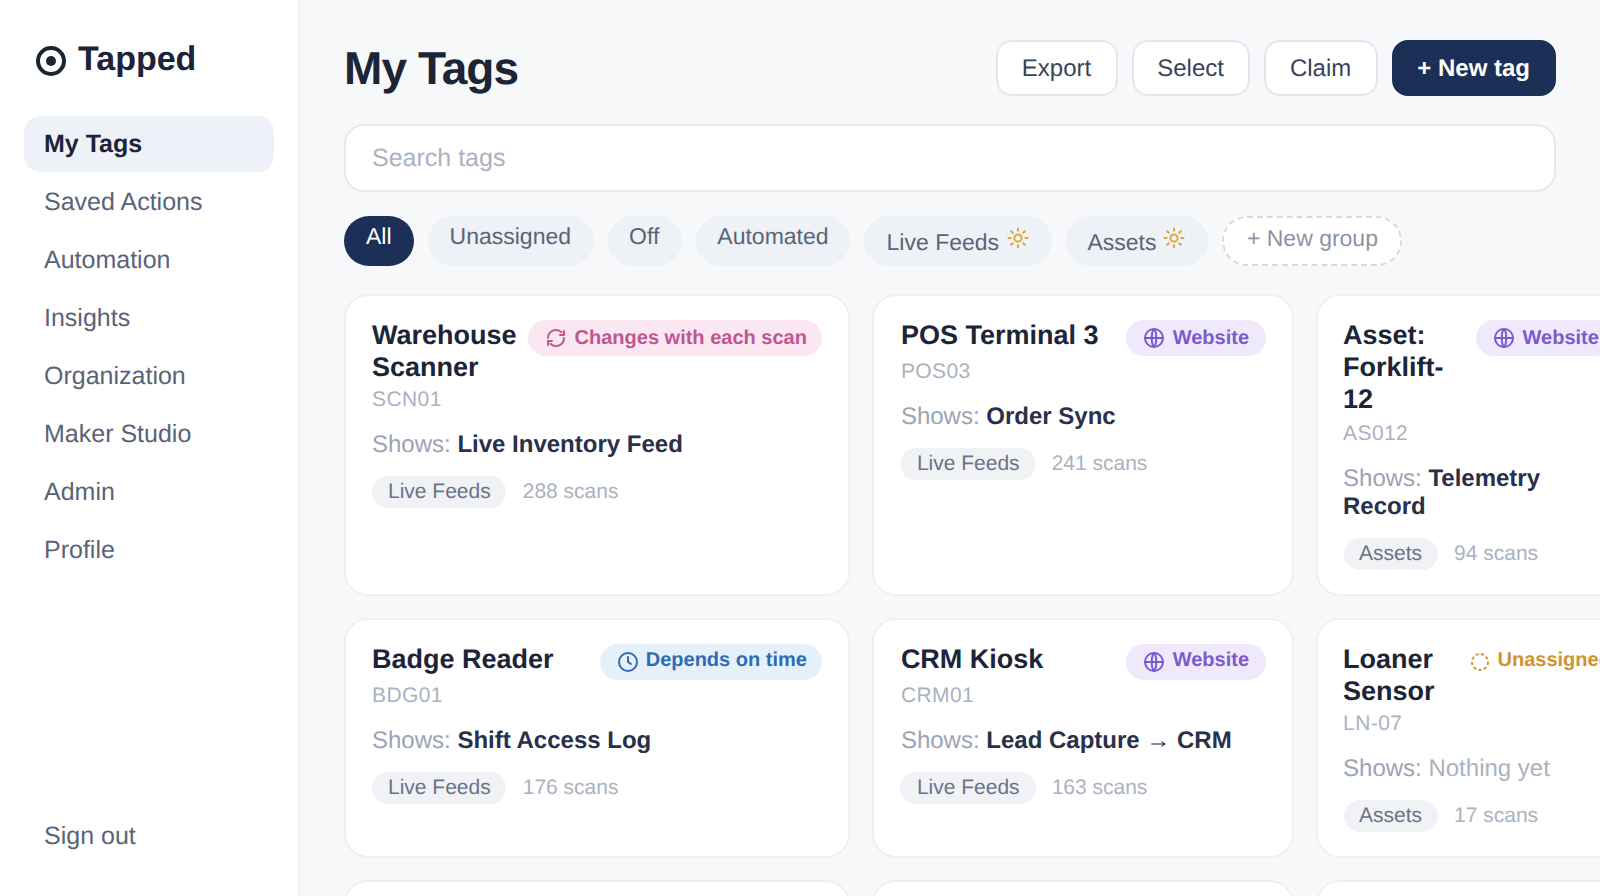Click Live Feeds chip on POS Terminal 3
The width and height of the screenshot is (1600, 896).
pos(968,463)
